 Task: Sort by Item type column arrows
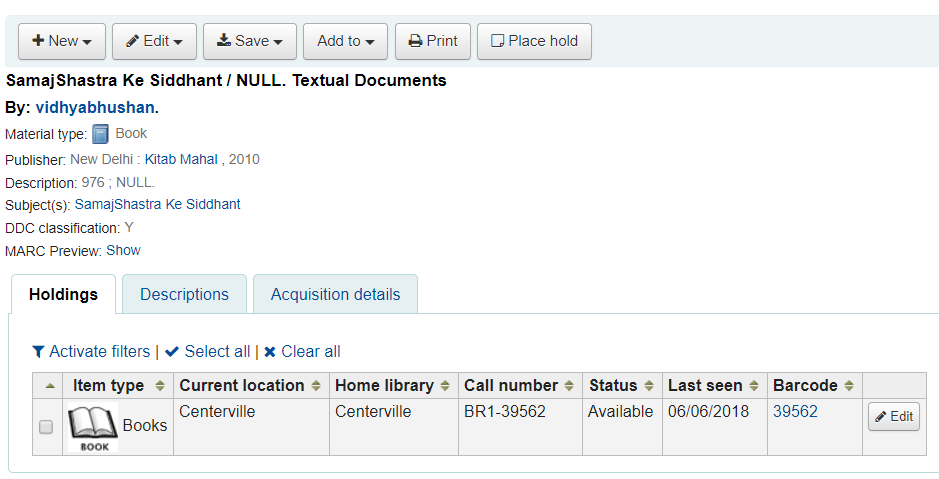[160, 386]
